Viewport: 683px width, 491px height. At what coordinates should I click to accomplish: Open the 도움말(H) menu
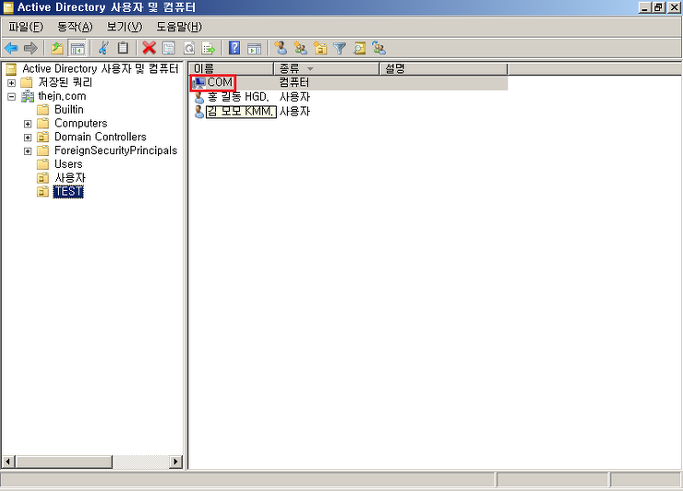click(179, 27)
